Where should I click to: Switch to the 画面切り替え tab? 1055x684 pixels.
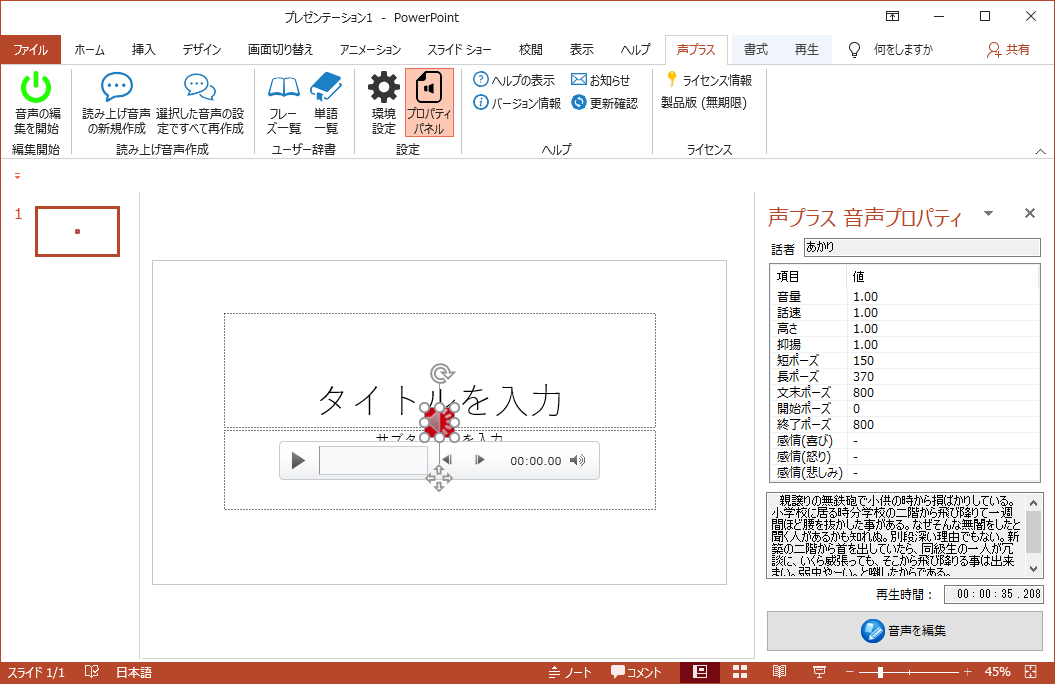[281, 50]
